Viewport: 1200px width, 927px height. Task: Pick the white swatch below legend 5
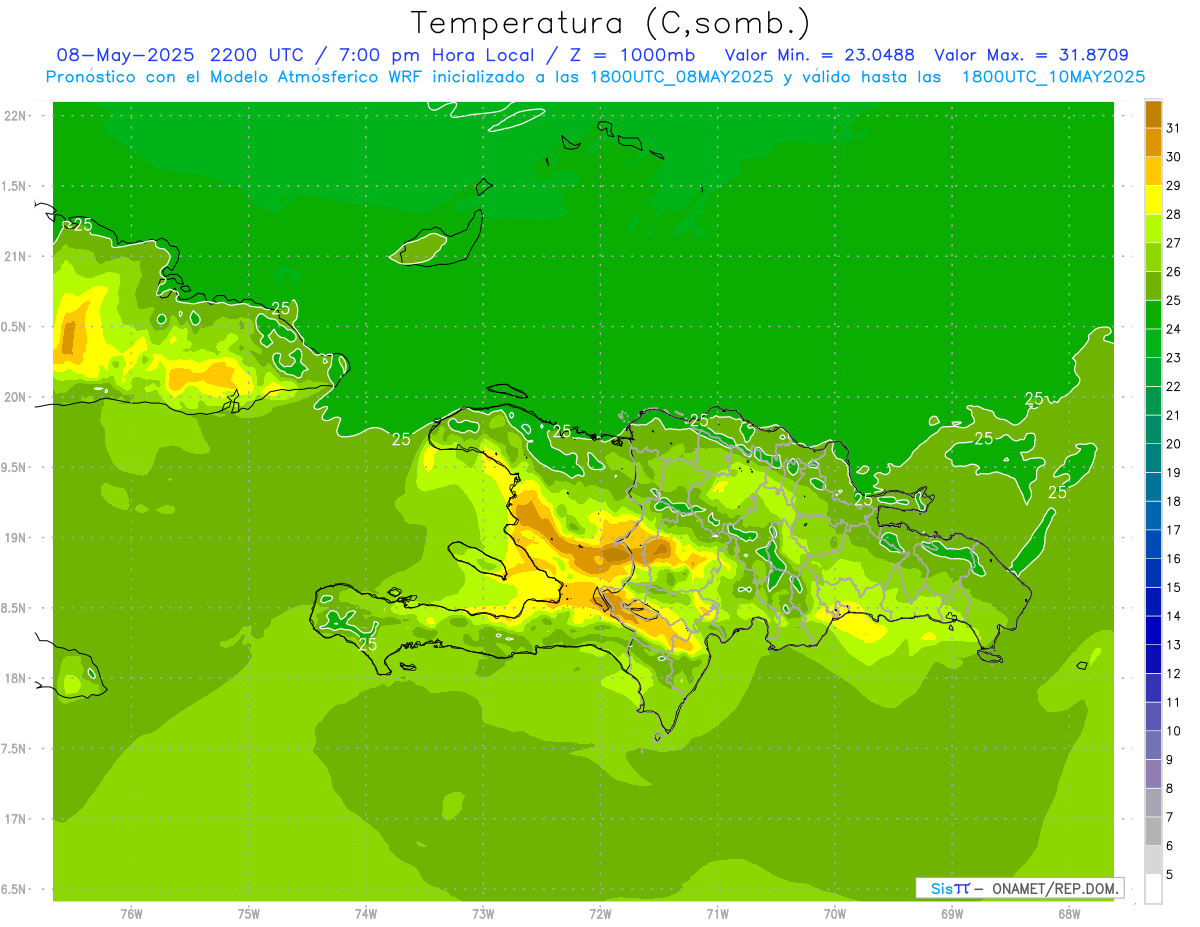point(1153,889)
